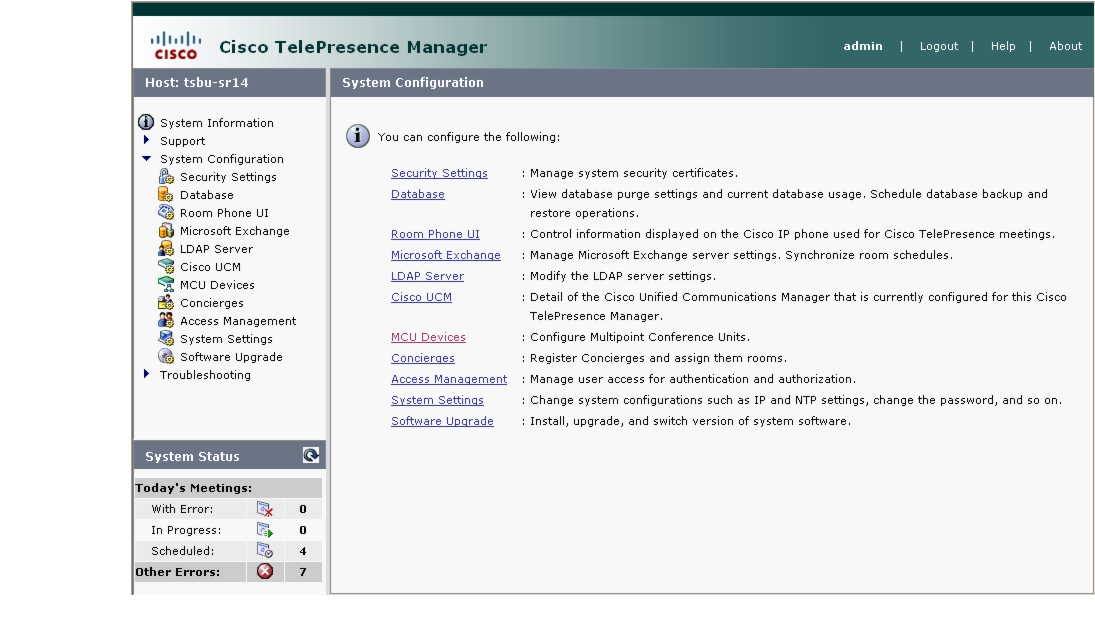The height and width of the screenshot is (636, 1095).
Task: Open the Security Settings link in main pane
Action: coord(439,173)
